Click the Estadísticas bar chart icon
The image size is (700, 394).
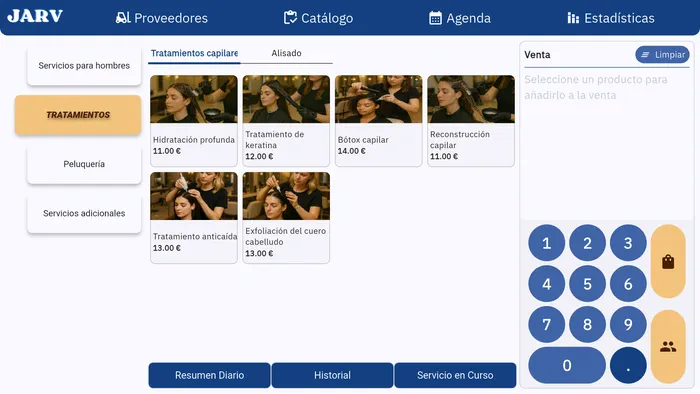(573, 18)
